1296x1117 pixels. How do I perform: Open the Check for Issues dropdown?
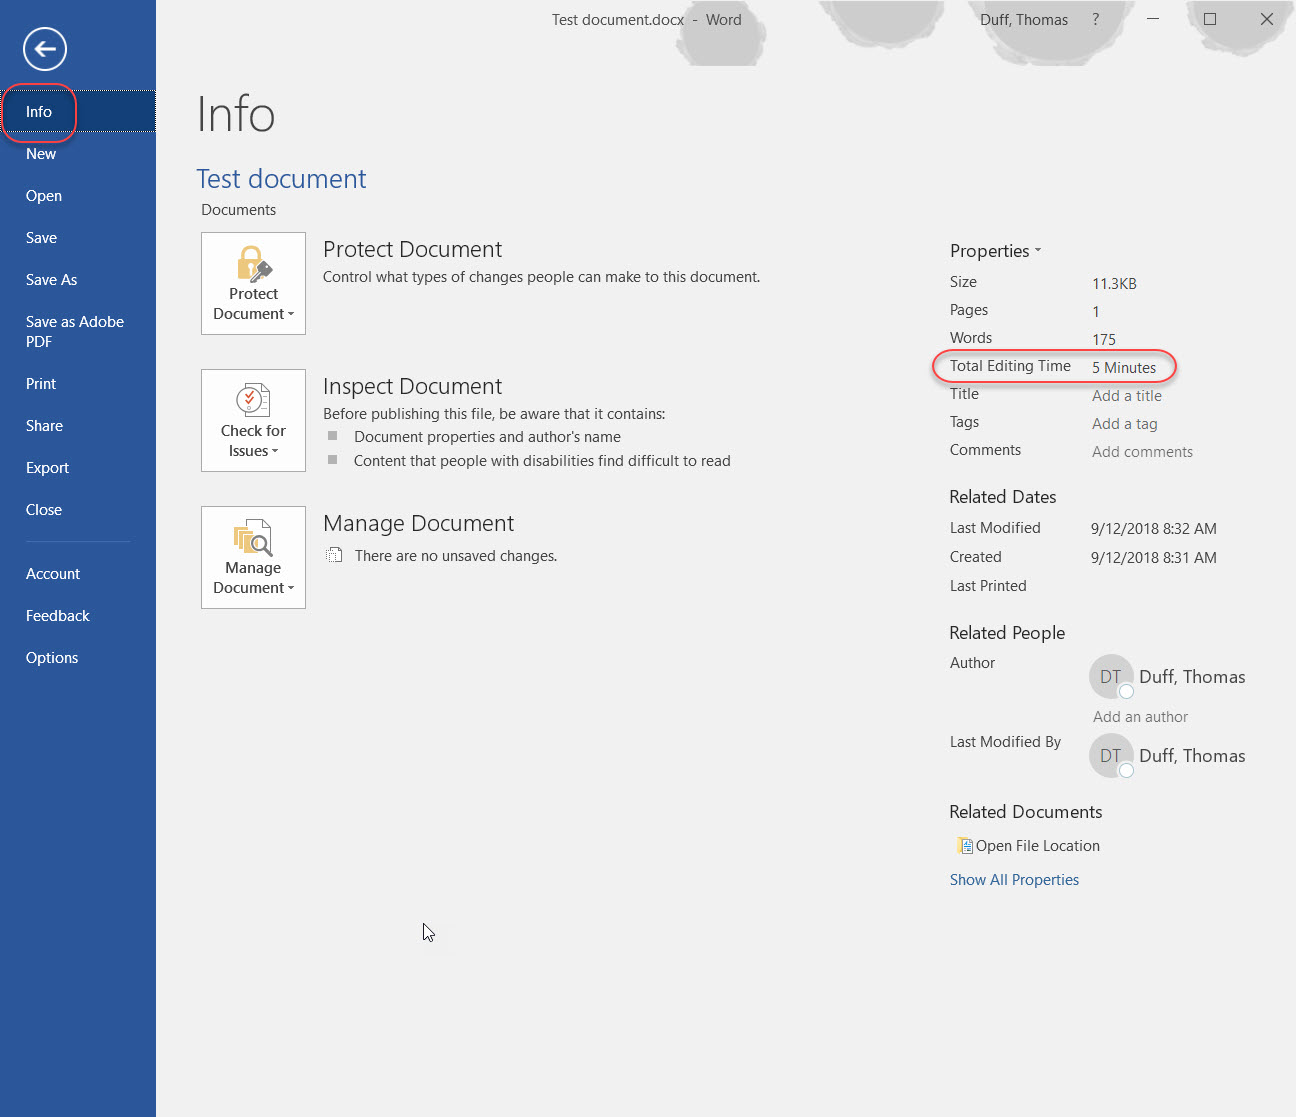[253, 421]
